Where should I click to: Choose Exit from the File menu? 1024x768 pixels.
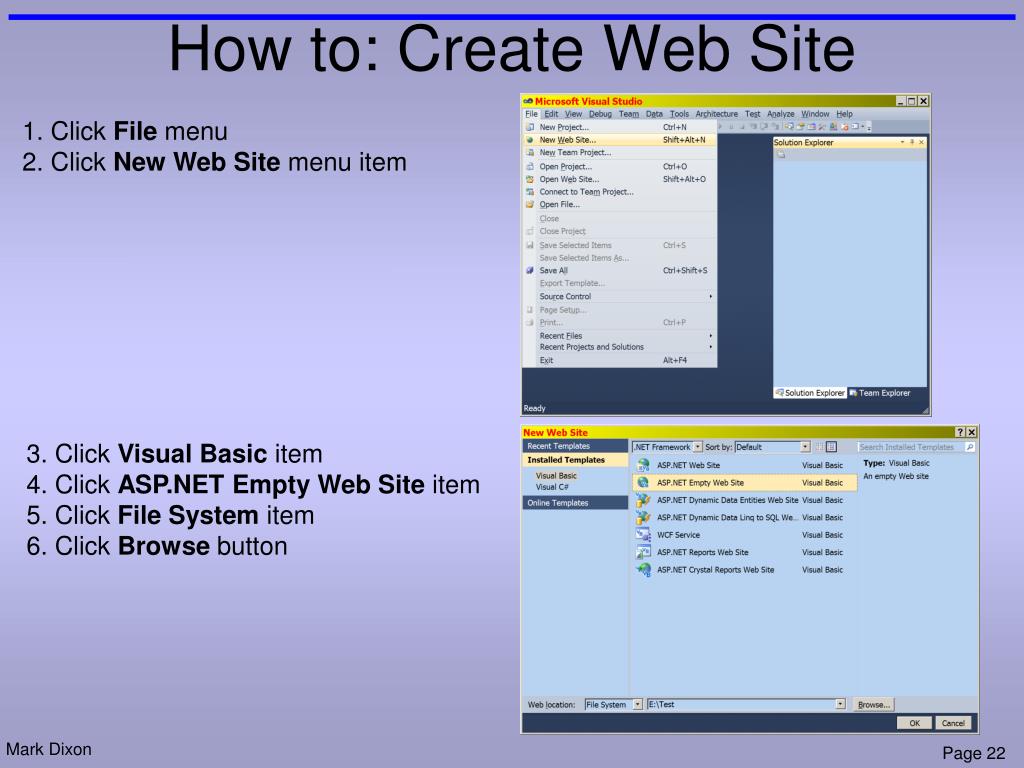point(620,360)
